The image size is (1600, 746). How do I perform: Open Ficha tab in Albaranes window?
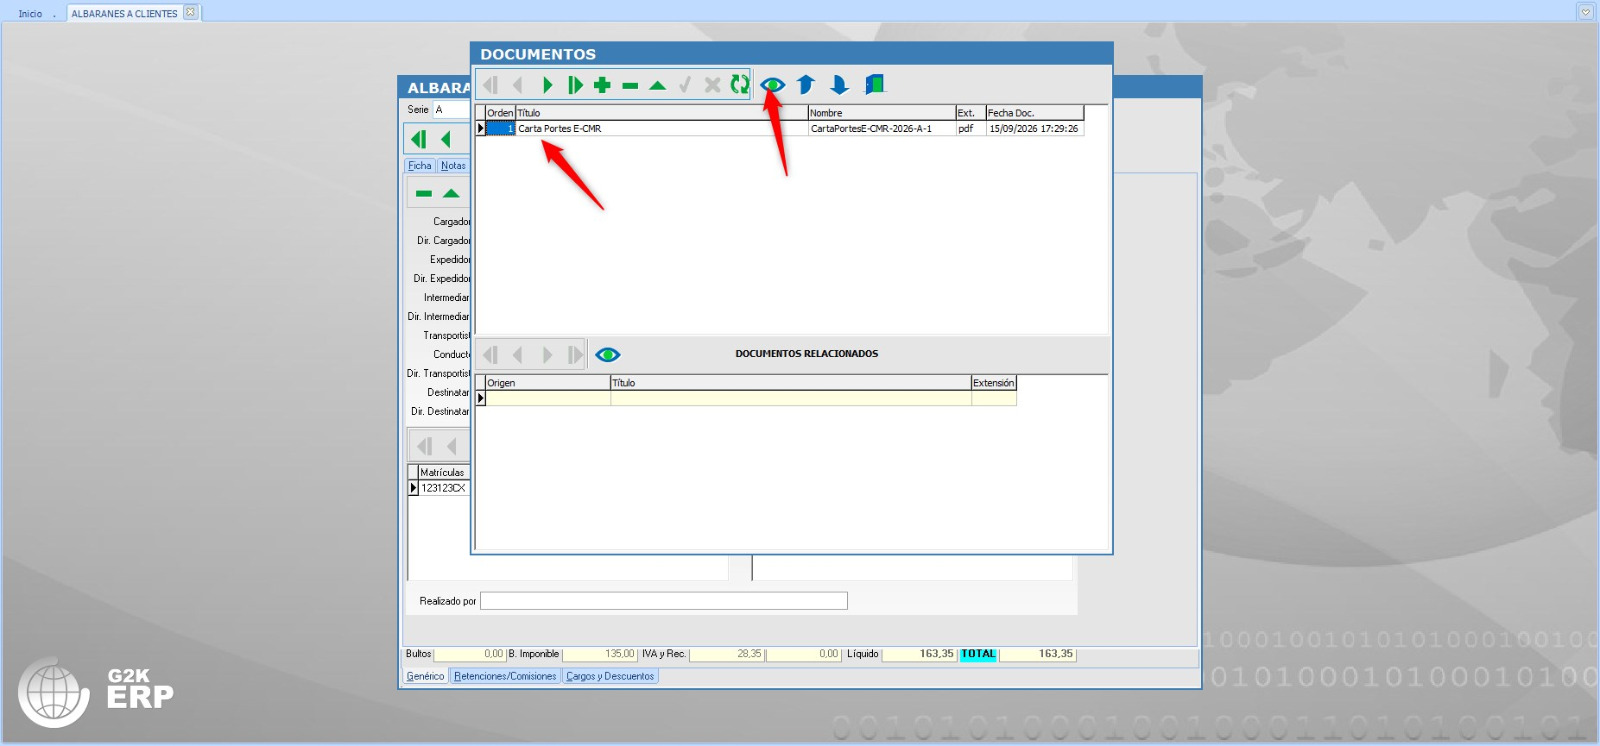click(x=420, y=166)
